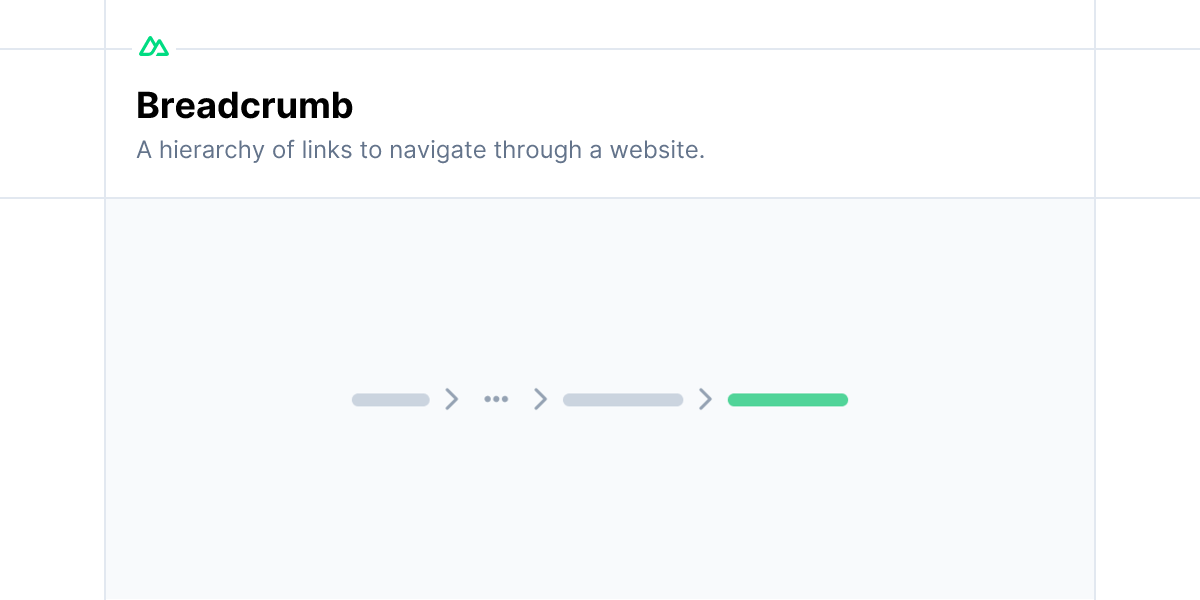Click the chevron after the first gray breadcrumb

point(452,399)
